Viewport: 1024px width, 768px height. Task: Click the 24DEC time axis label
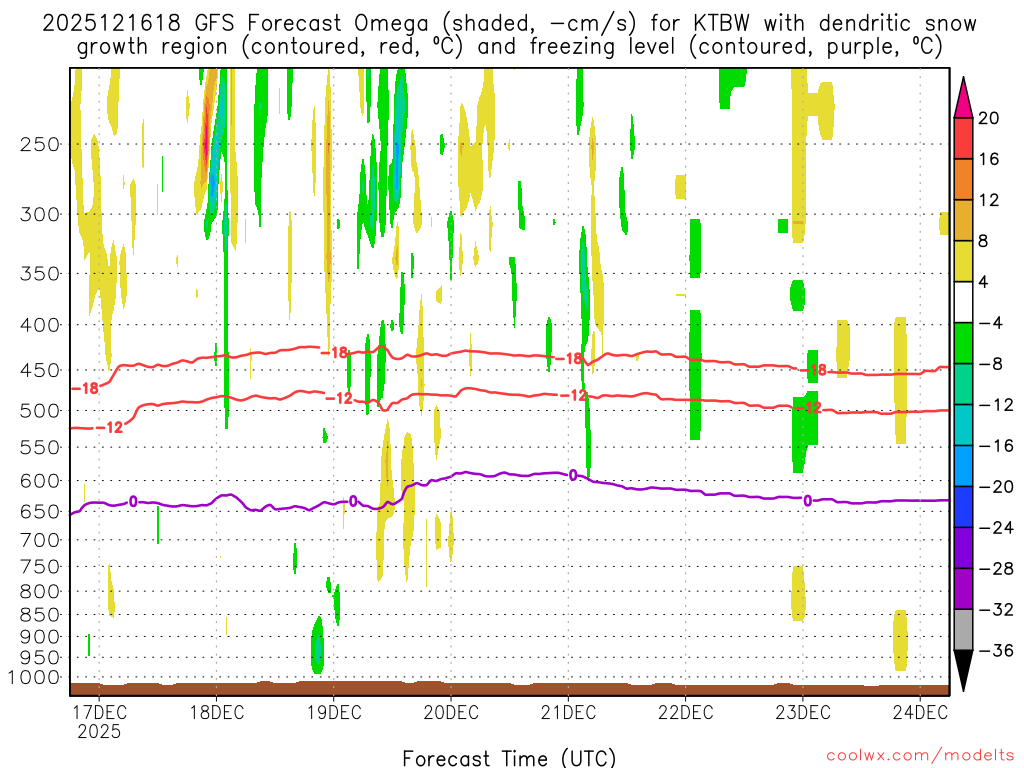920,712
